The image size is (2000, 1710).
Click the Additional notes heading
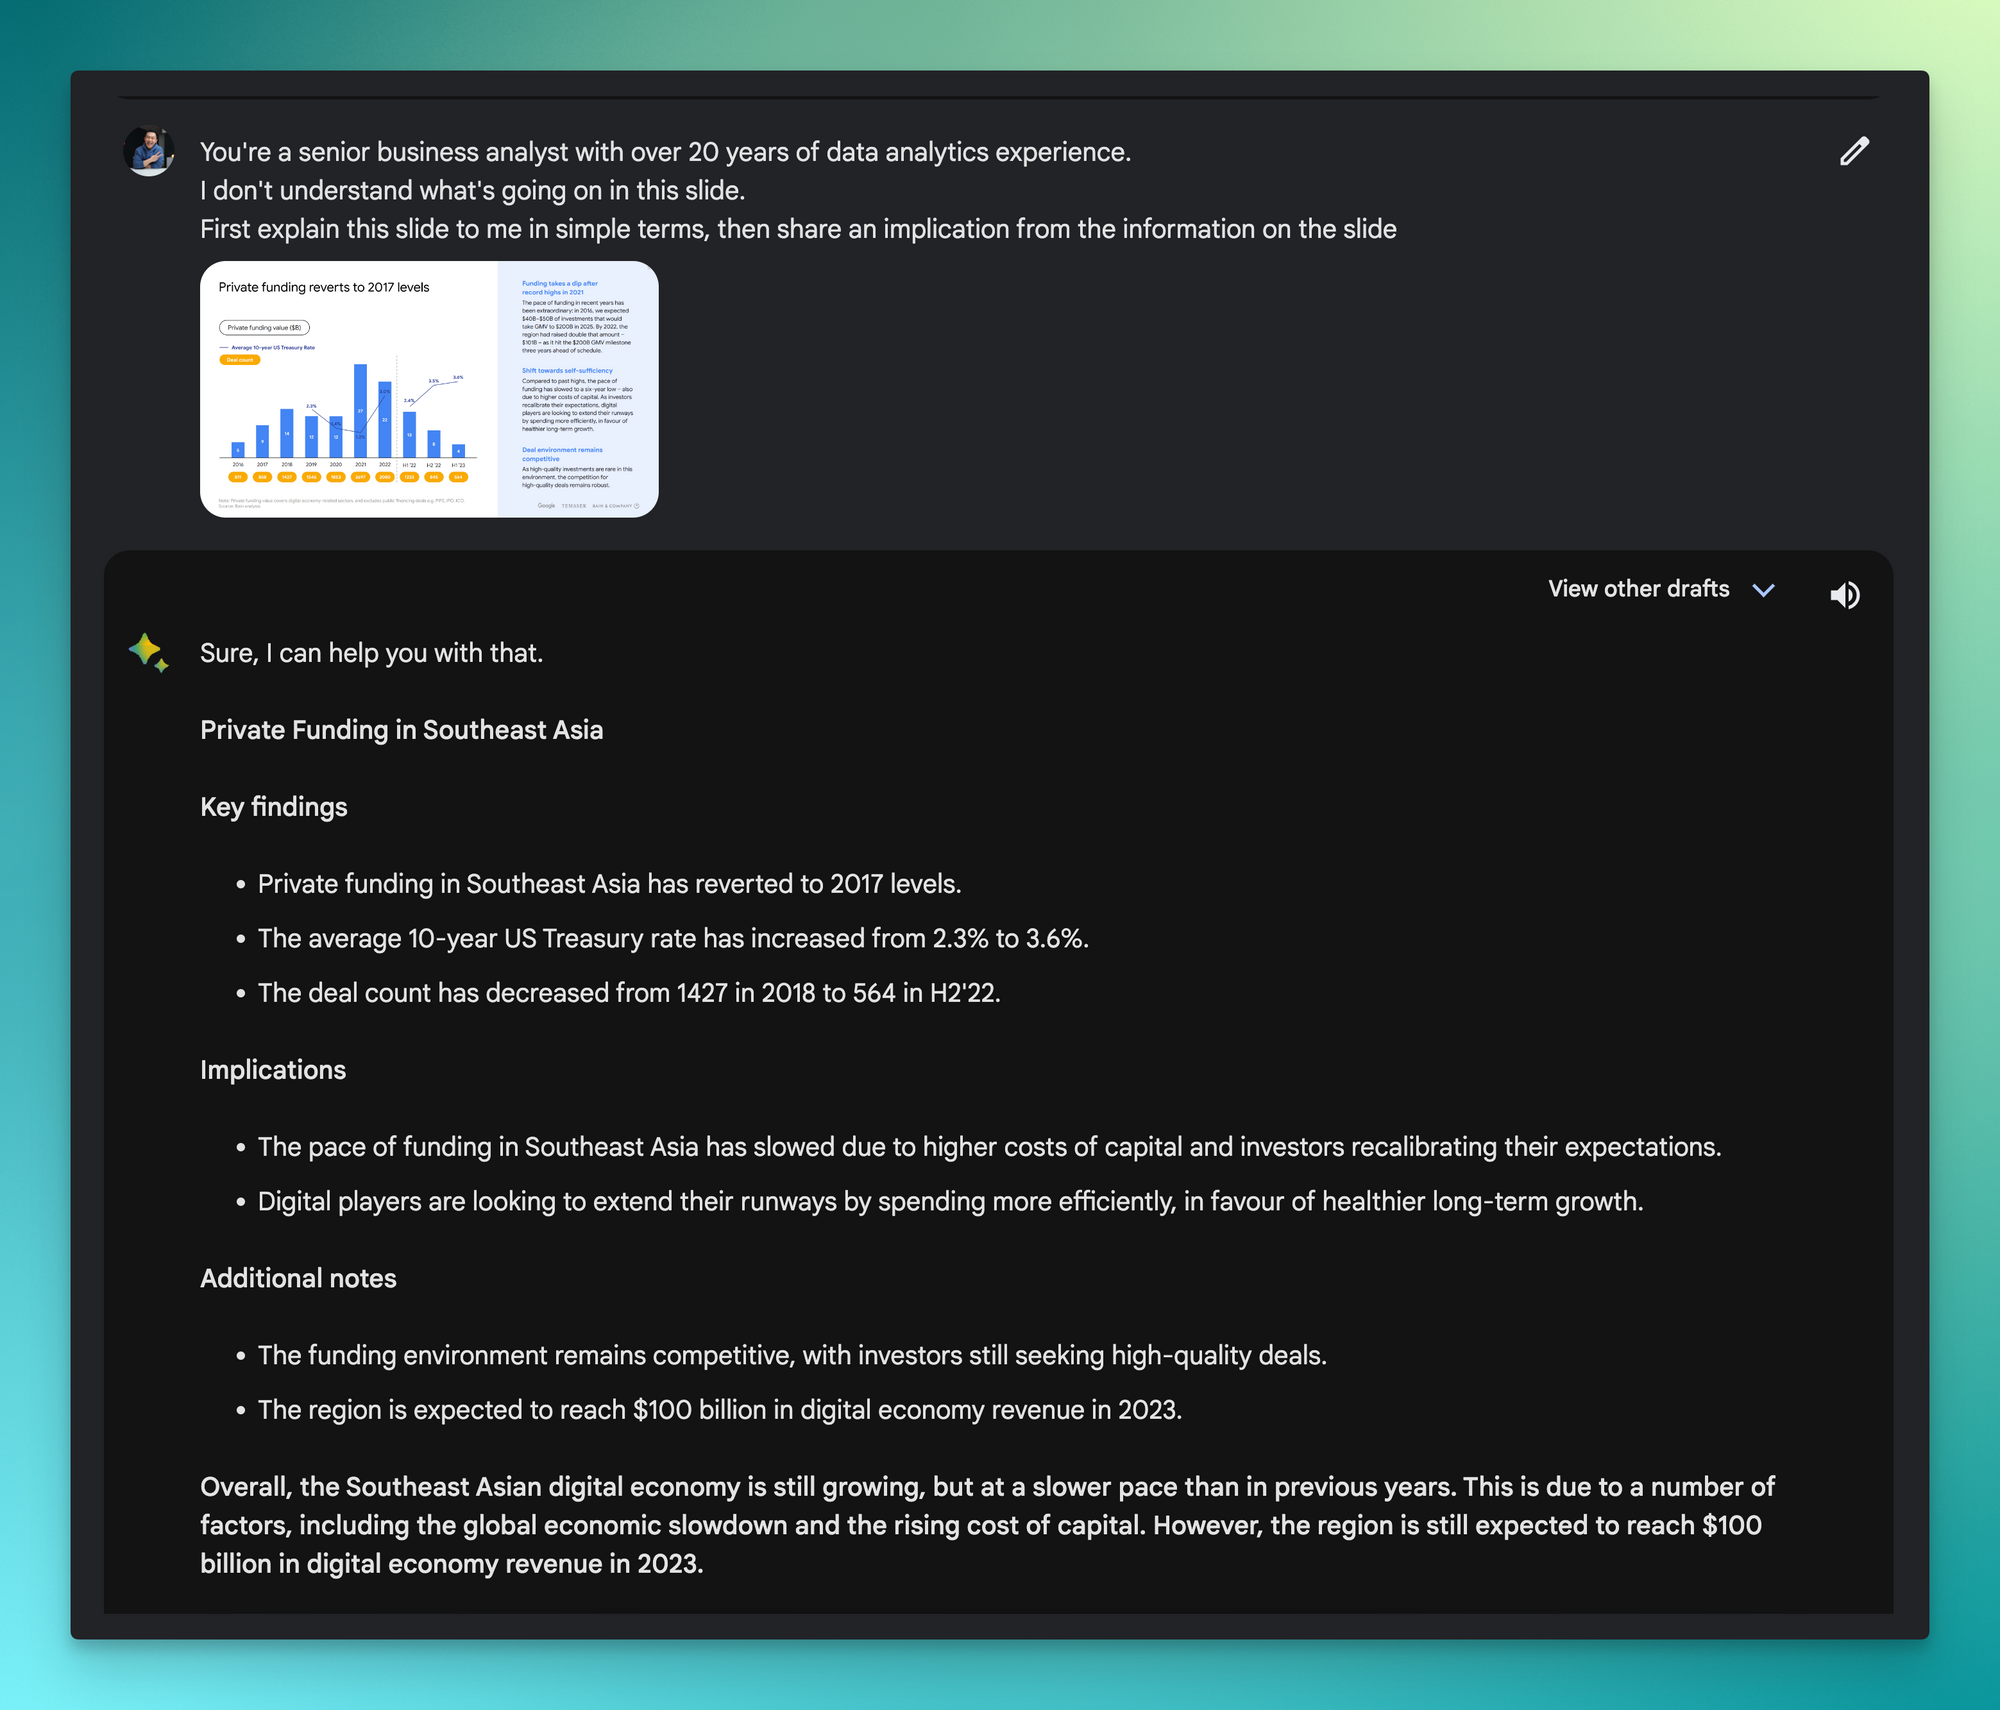tap(298, 1278)
